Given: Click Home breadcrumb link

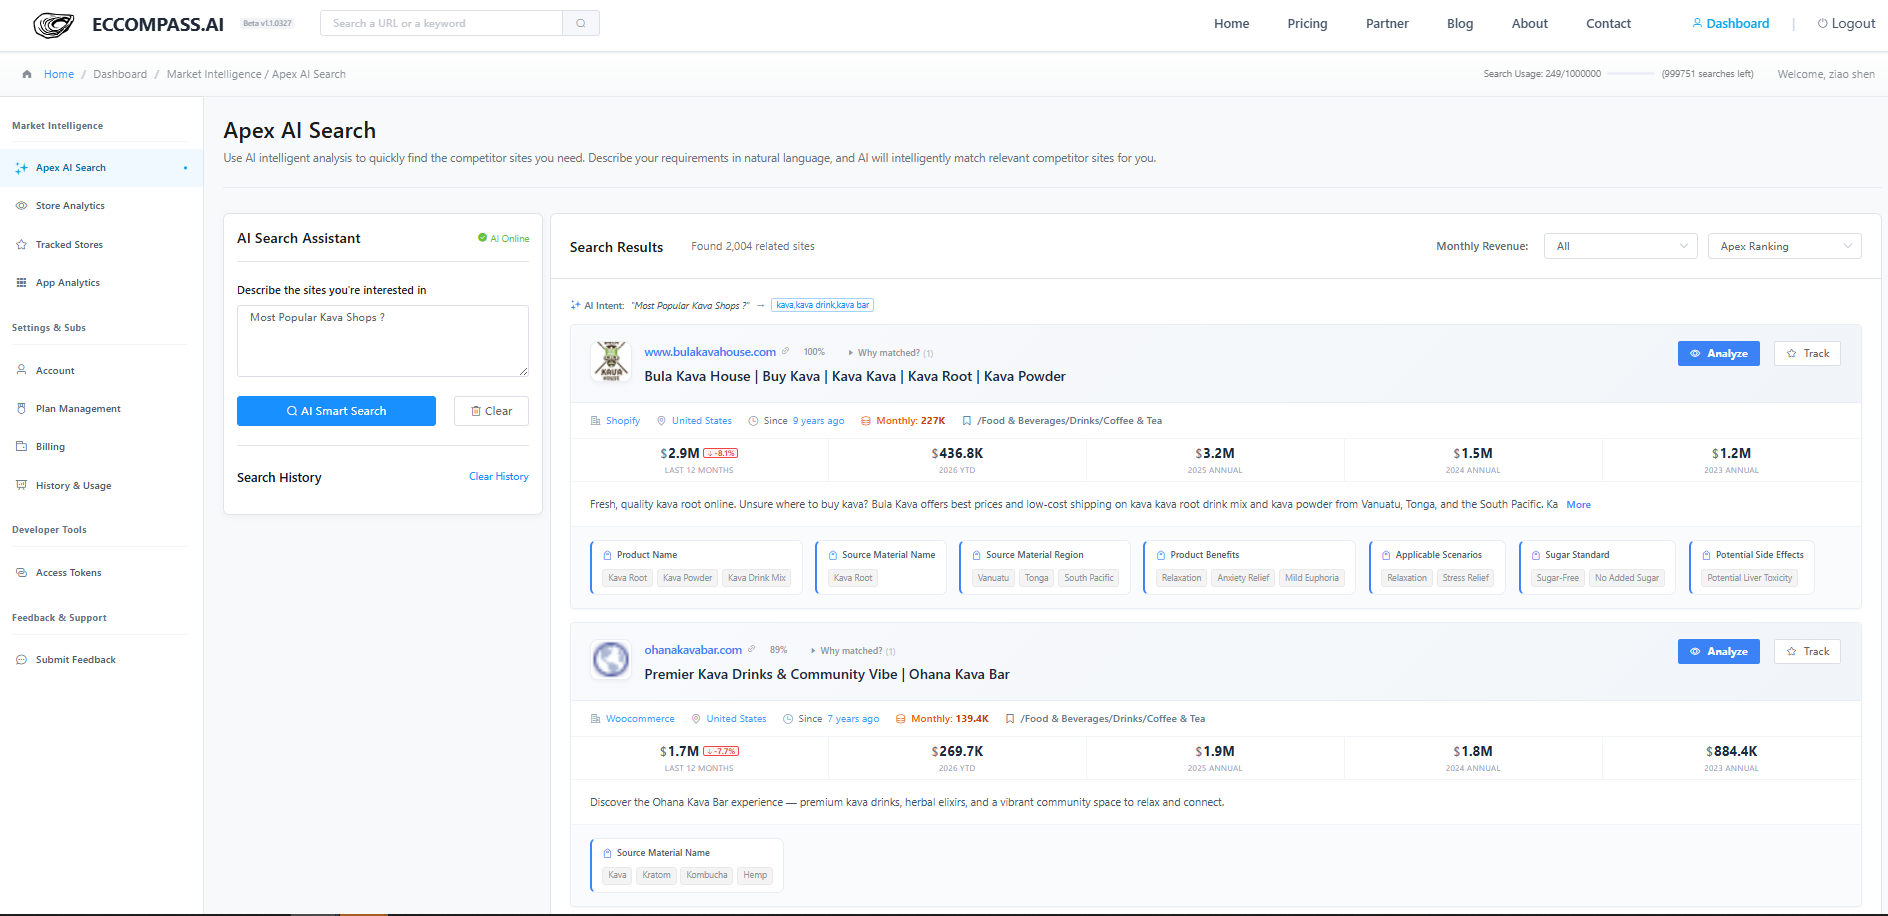Looking at the screenshot, I should click(59, 74).
